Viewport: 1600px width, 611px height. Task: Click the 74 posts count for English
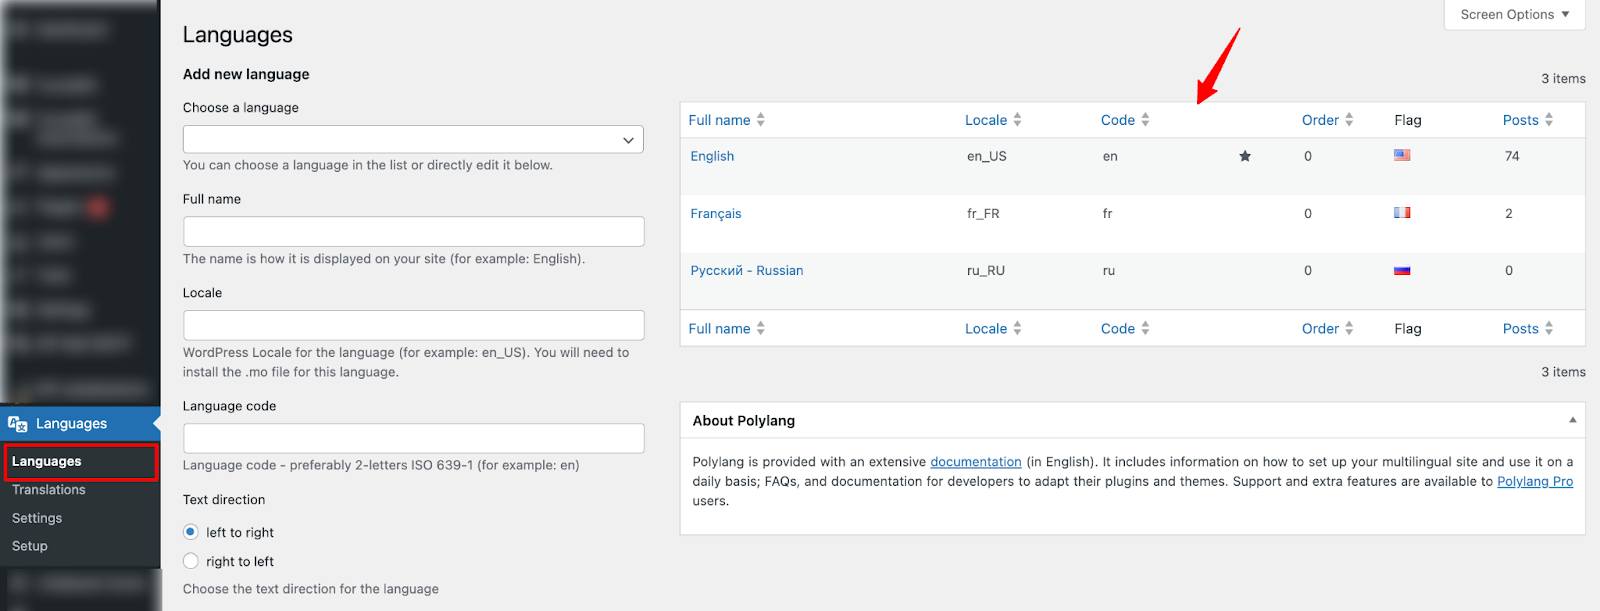[x=1512, y=156]
